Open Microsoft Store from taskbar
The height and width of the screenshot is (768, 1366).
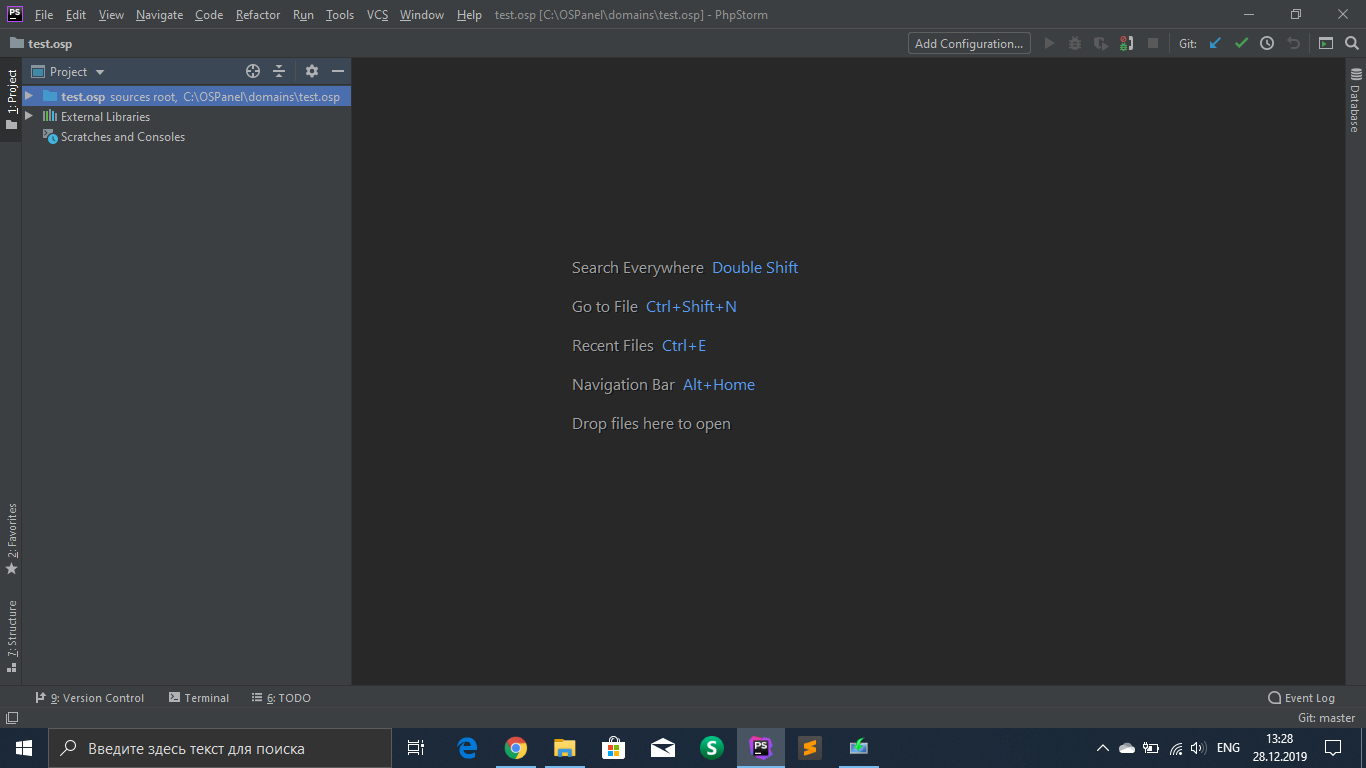(614, 748)
